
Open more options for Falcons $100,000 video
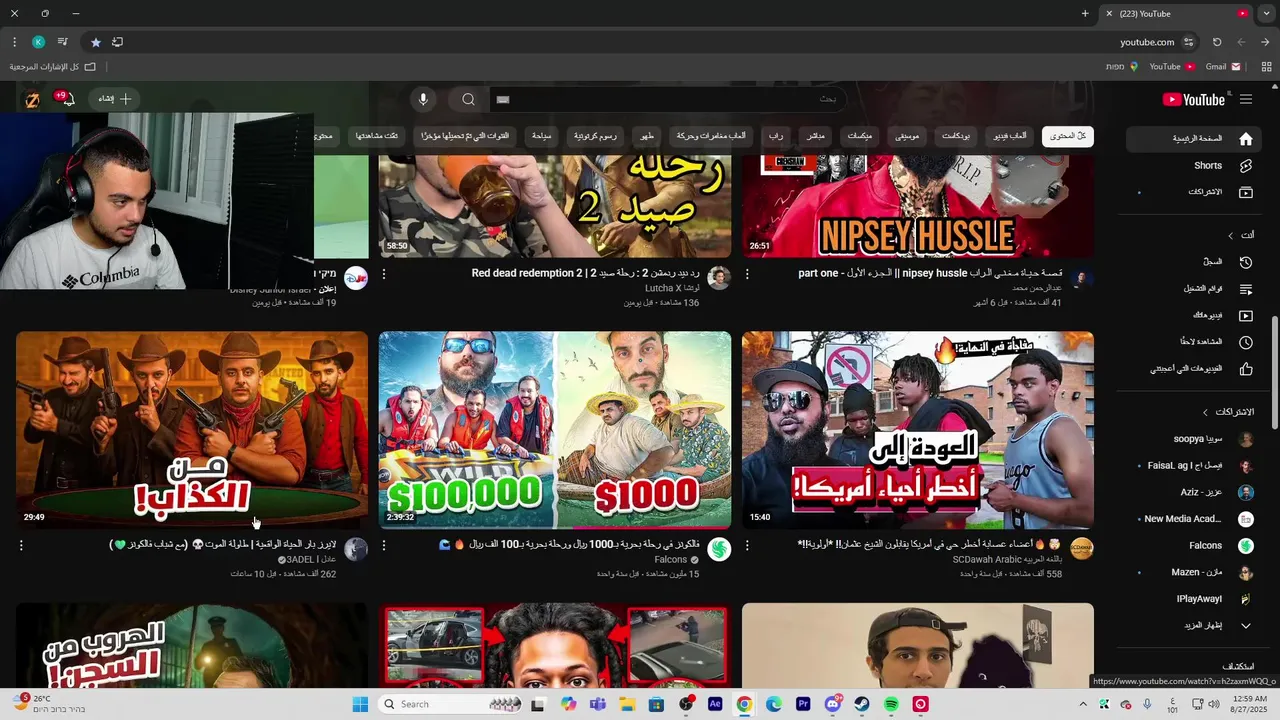click(384, 546)
